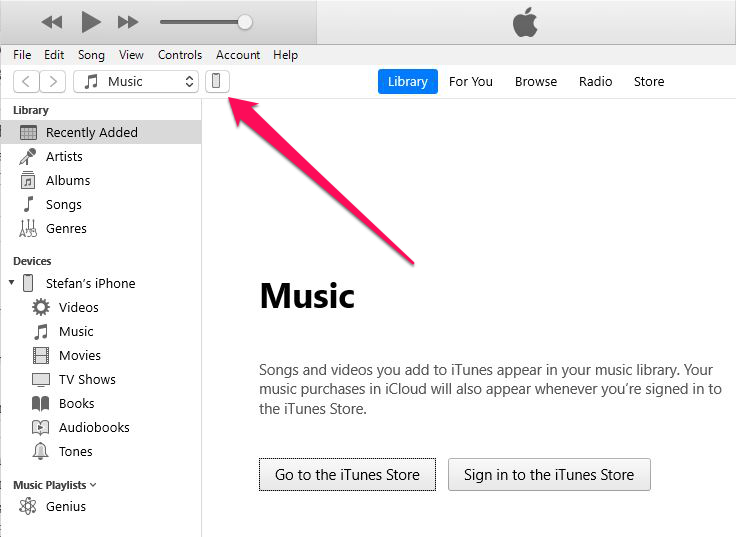Screen dimensions: 736x537
Task: Go back with the left arrow button
Action: [x=26, y=81]
